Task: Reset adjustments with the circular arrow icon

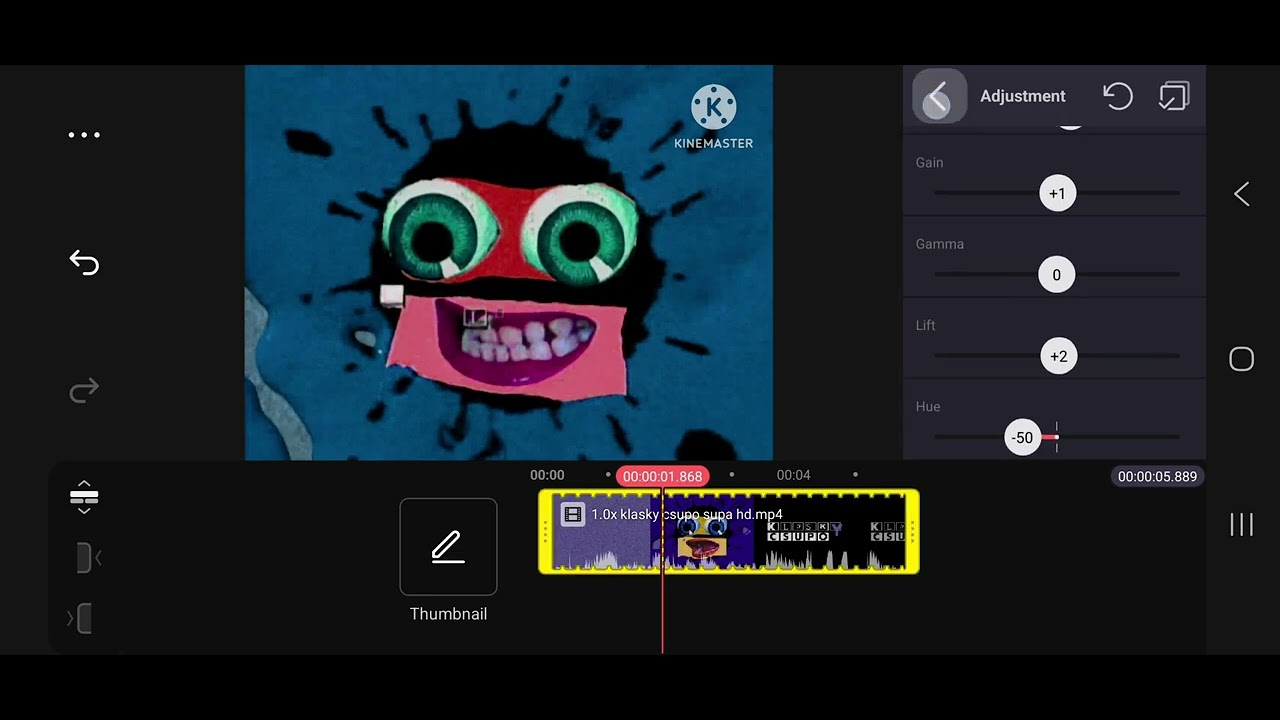Action: pos(1117,96)
